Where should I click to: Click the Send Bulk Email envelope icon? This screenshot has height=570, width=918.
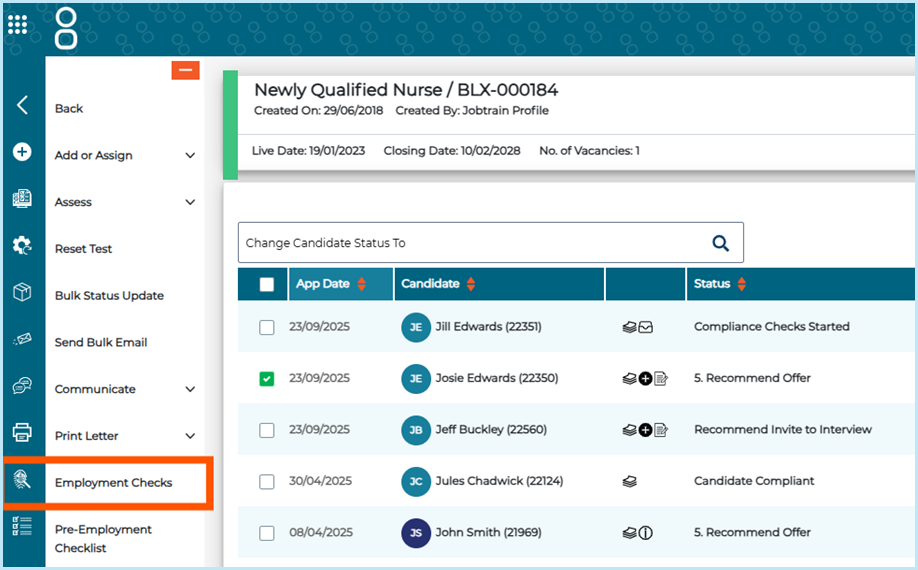click(22, 339)
